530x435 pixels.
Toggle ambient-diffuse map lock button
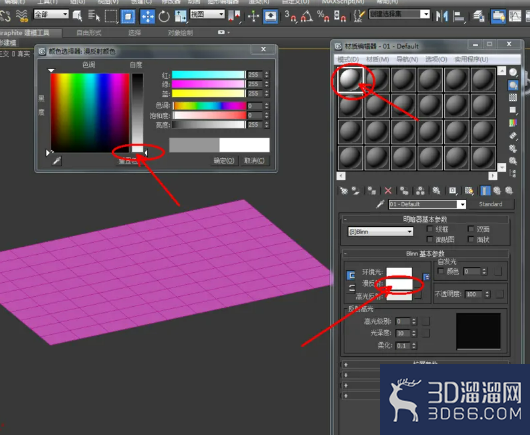point(426,277)
